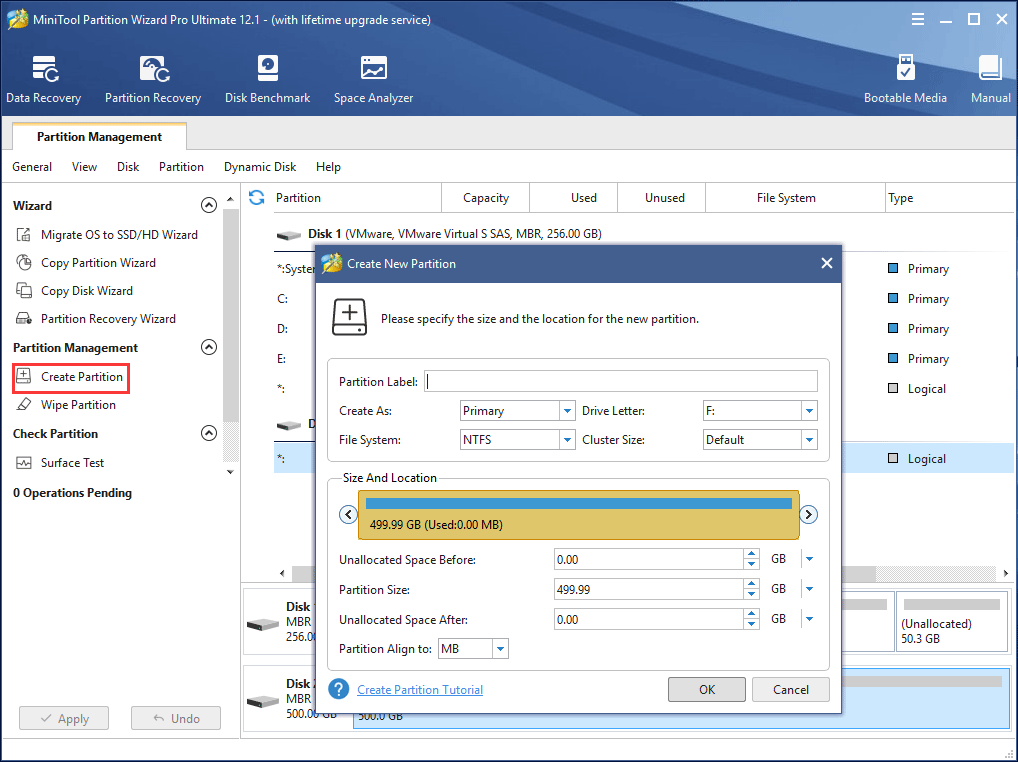Switch to the Partition Management tab
Viewport: 1018px width, 762px height.
coord(99,136)
